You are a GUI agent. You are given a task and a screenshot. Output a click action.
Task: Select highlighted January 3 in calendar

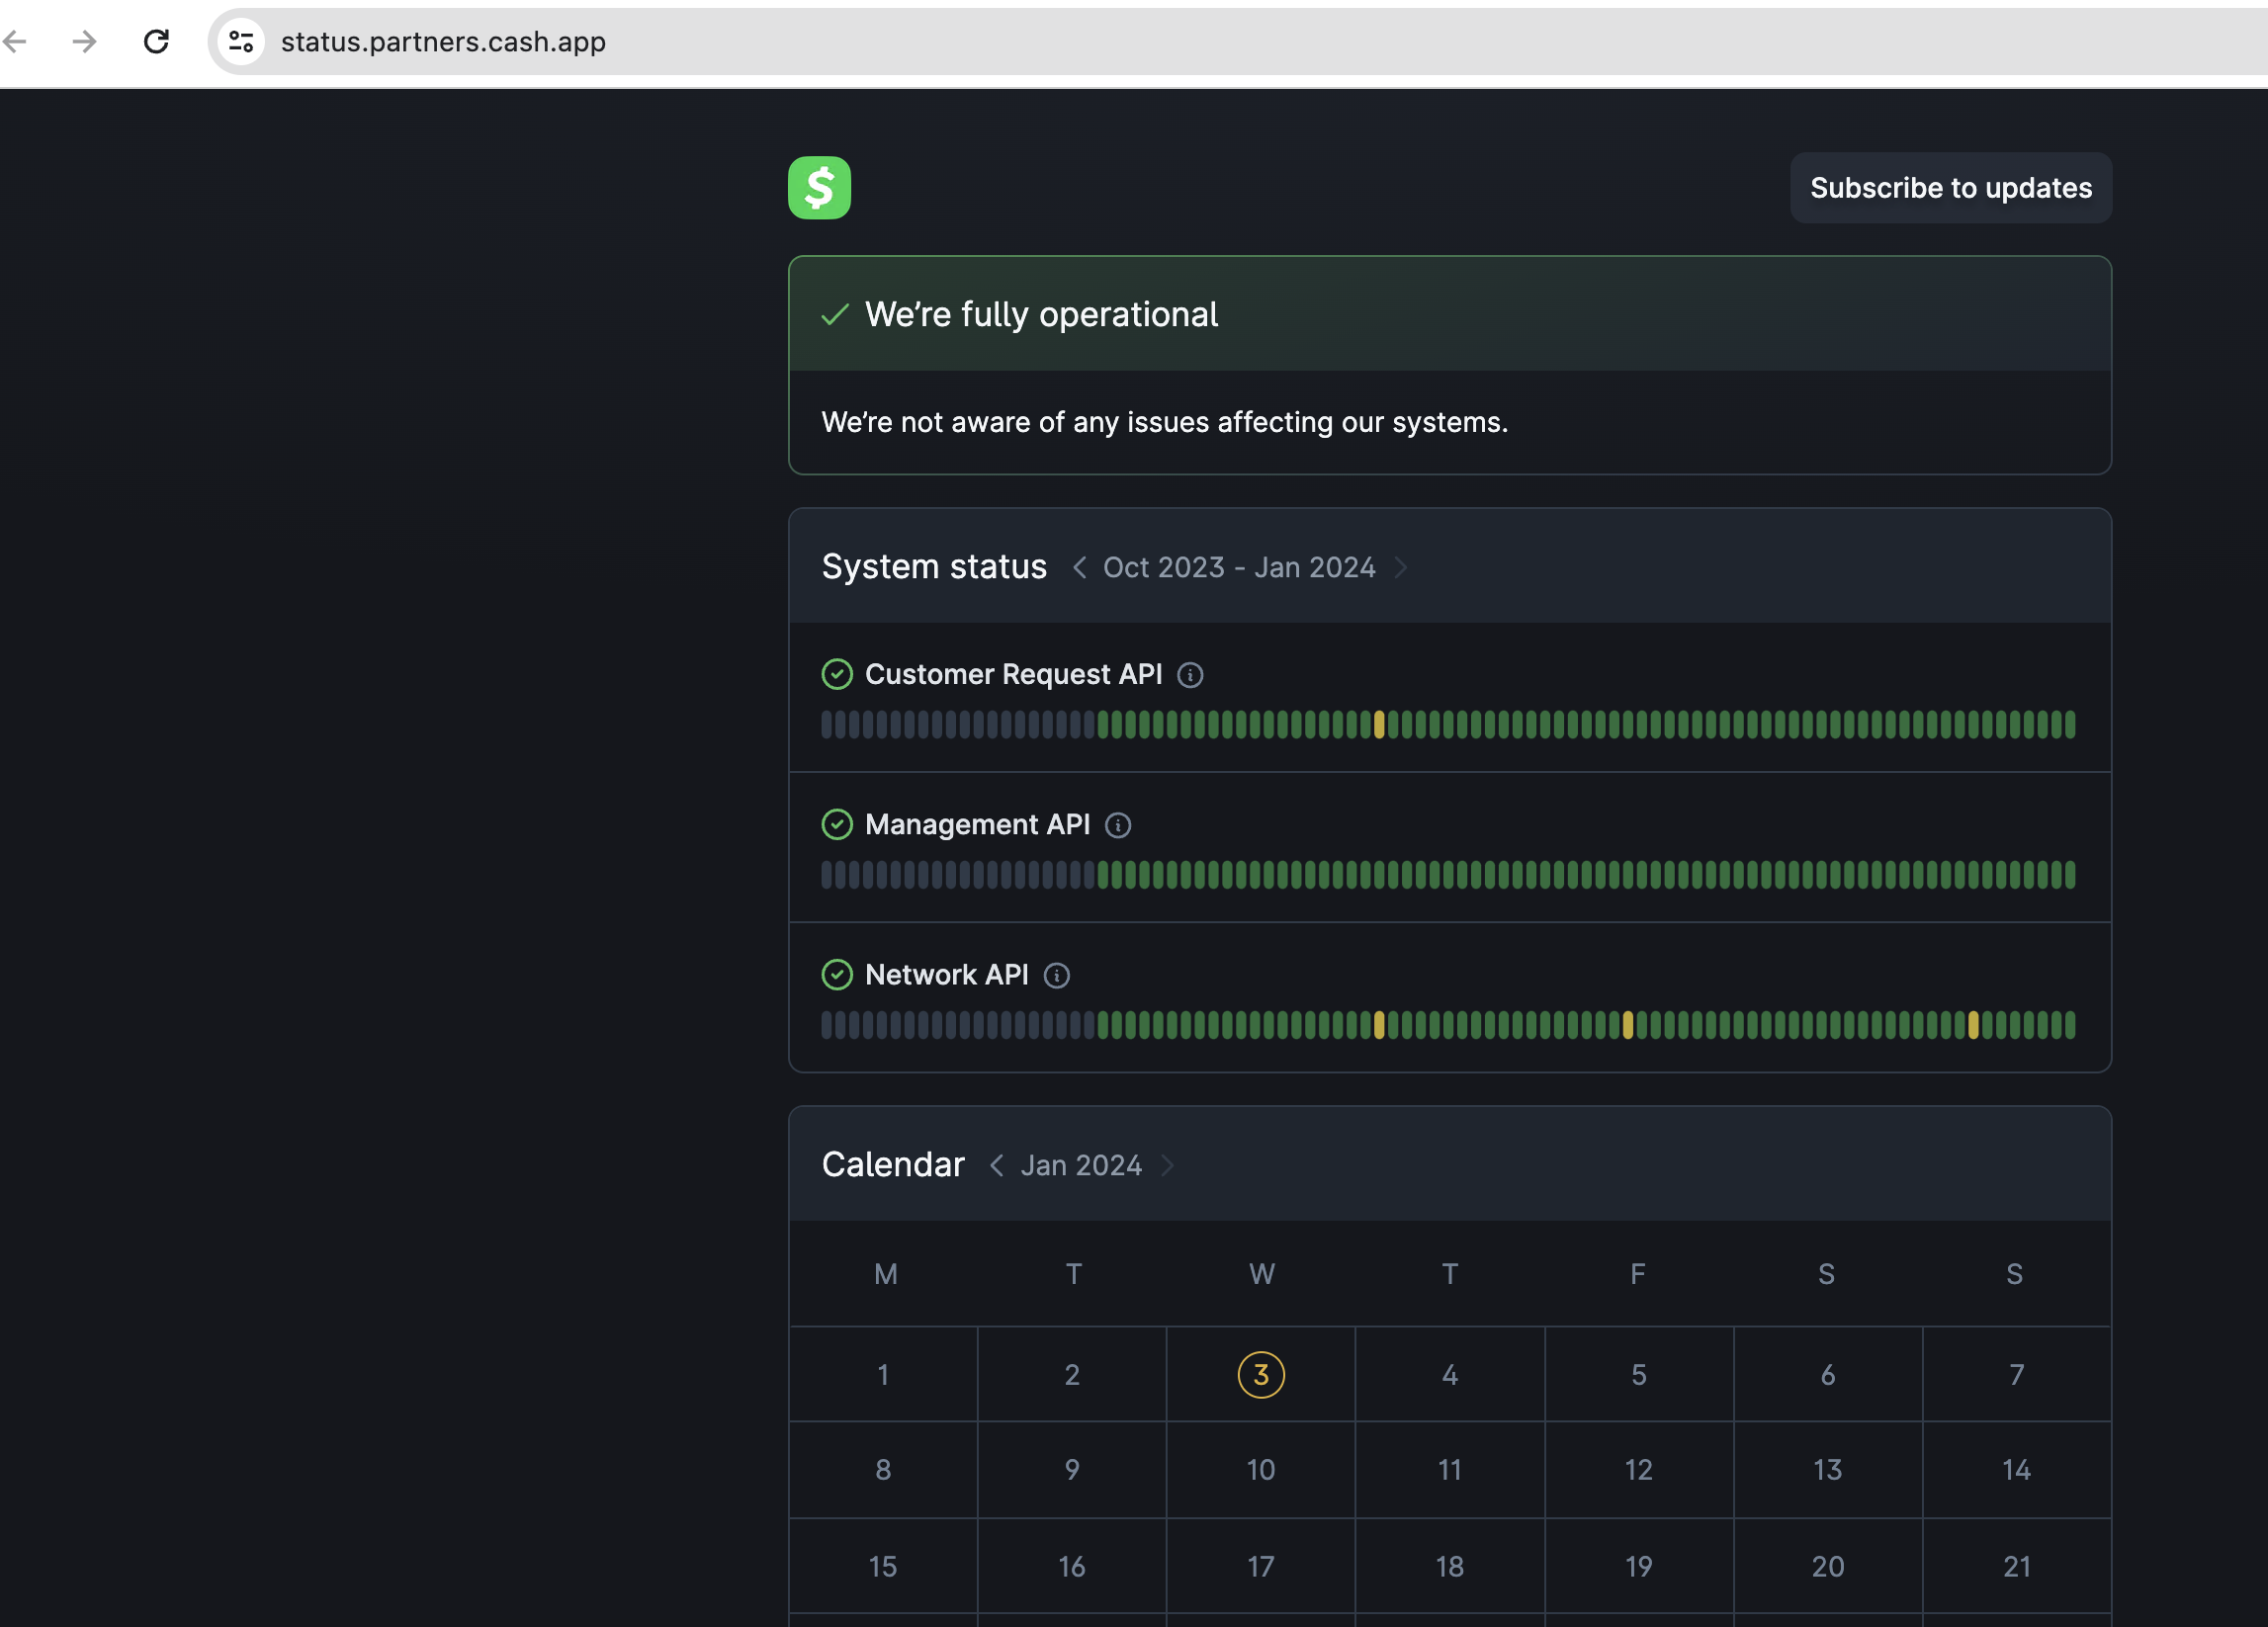(x=1260, y=1374)
